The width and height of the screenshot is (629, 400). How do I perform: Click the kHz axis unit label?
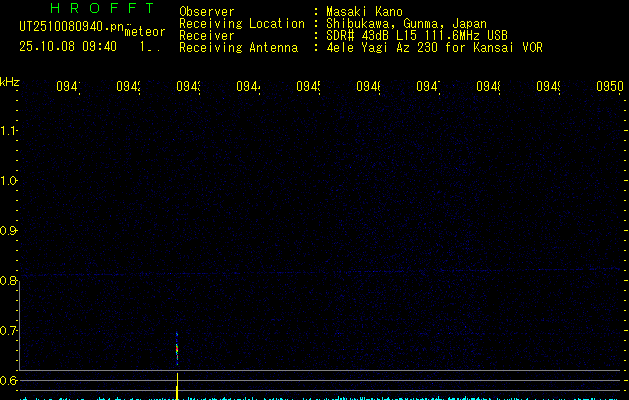pos(10,81)
